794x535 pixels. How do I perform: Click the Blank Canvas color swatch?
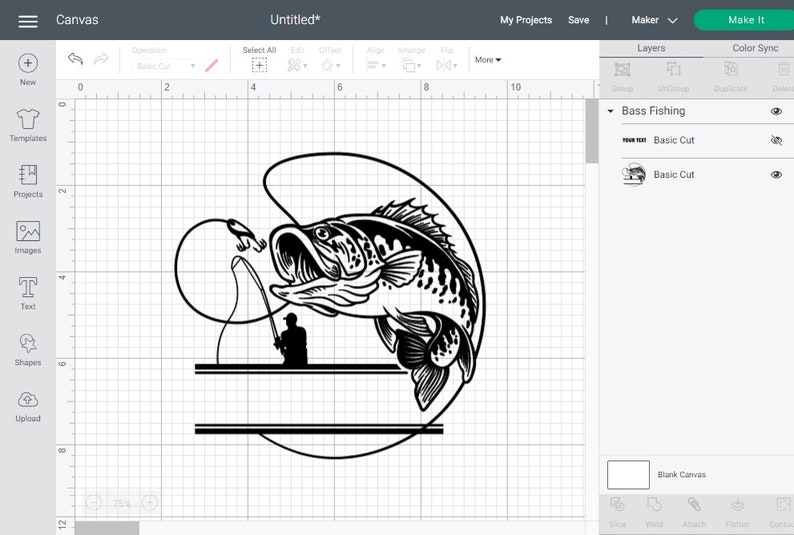tap(628, 474)
